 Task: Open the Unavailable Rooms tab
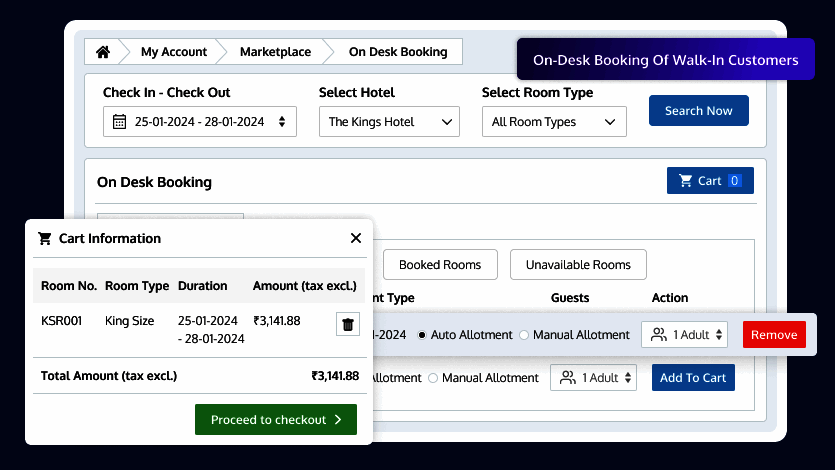click(578, 265)
